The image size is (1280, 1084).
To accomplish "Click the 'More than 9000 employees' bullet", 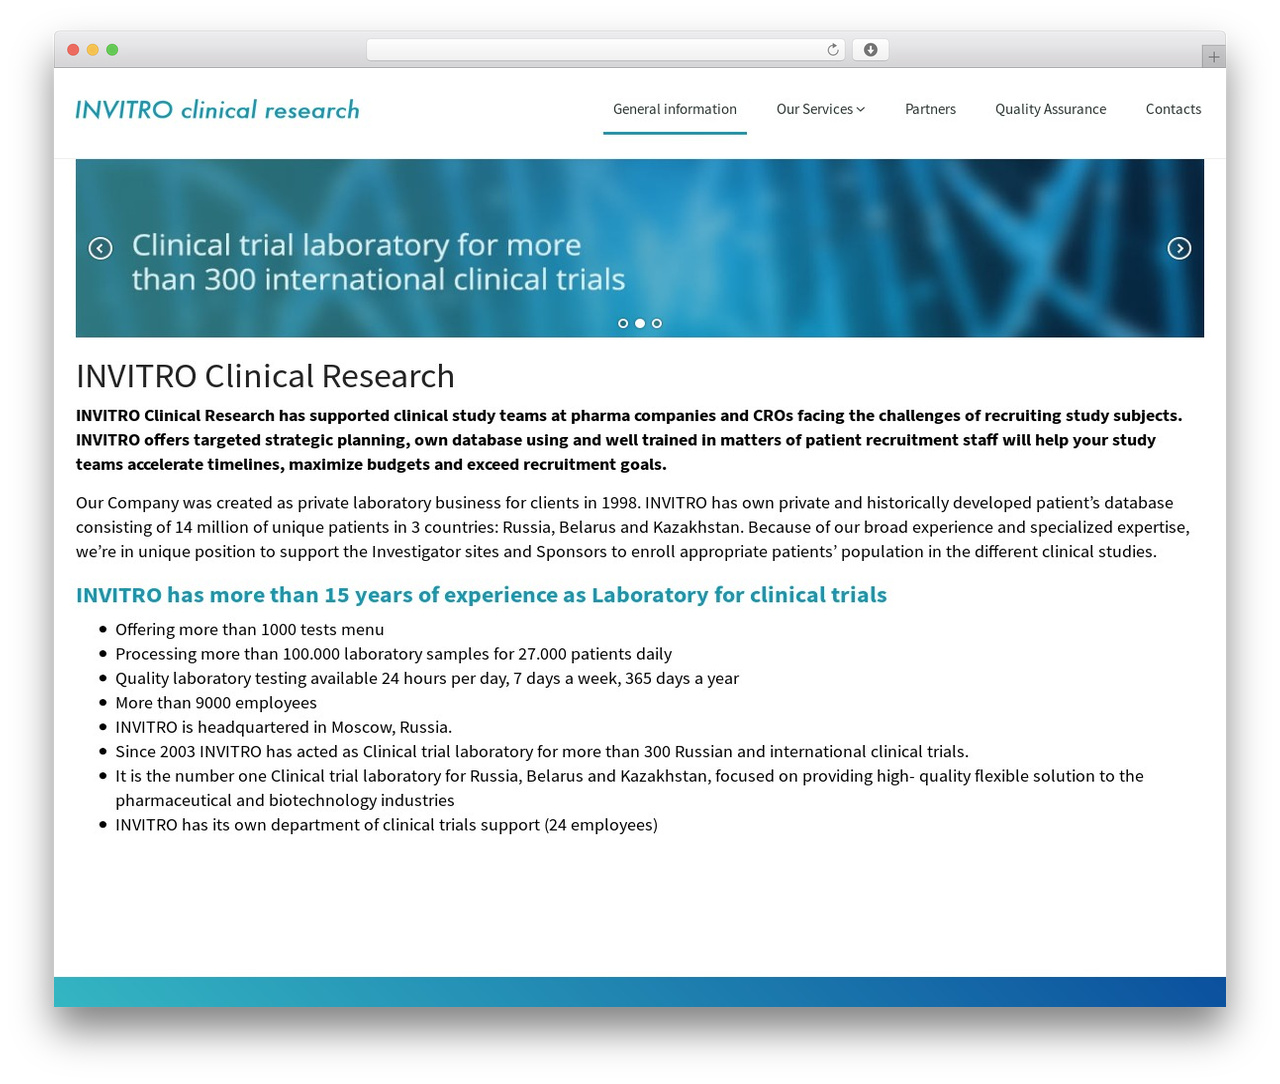I will 216,703.
